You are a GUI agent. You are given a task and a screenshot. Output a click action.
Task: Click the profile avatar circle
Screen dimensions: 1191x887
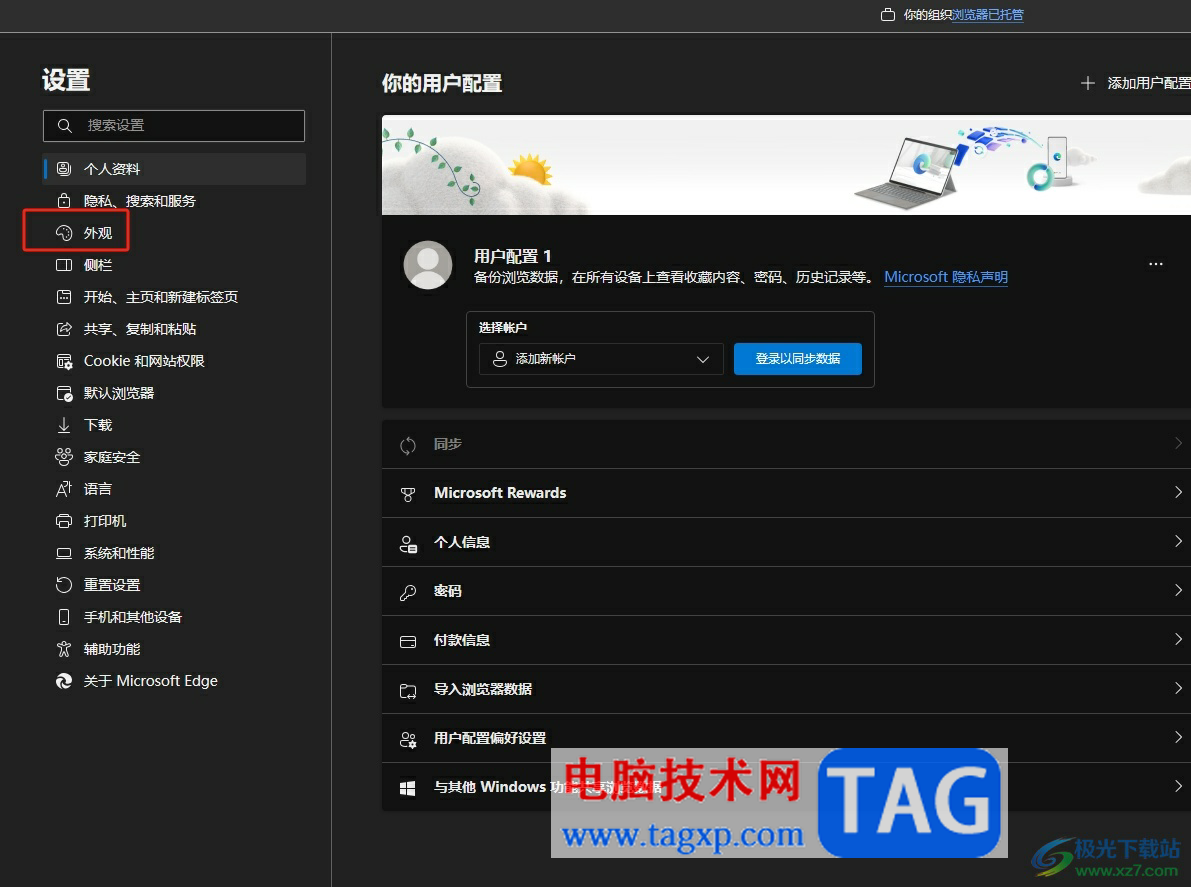tap(427, 264)
